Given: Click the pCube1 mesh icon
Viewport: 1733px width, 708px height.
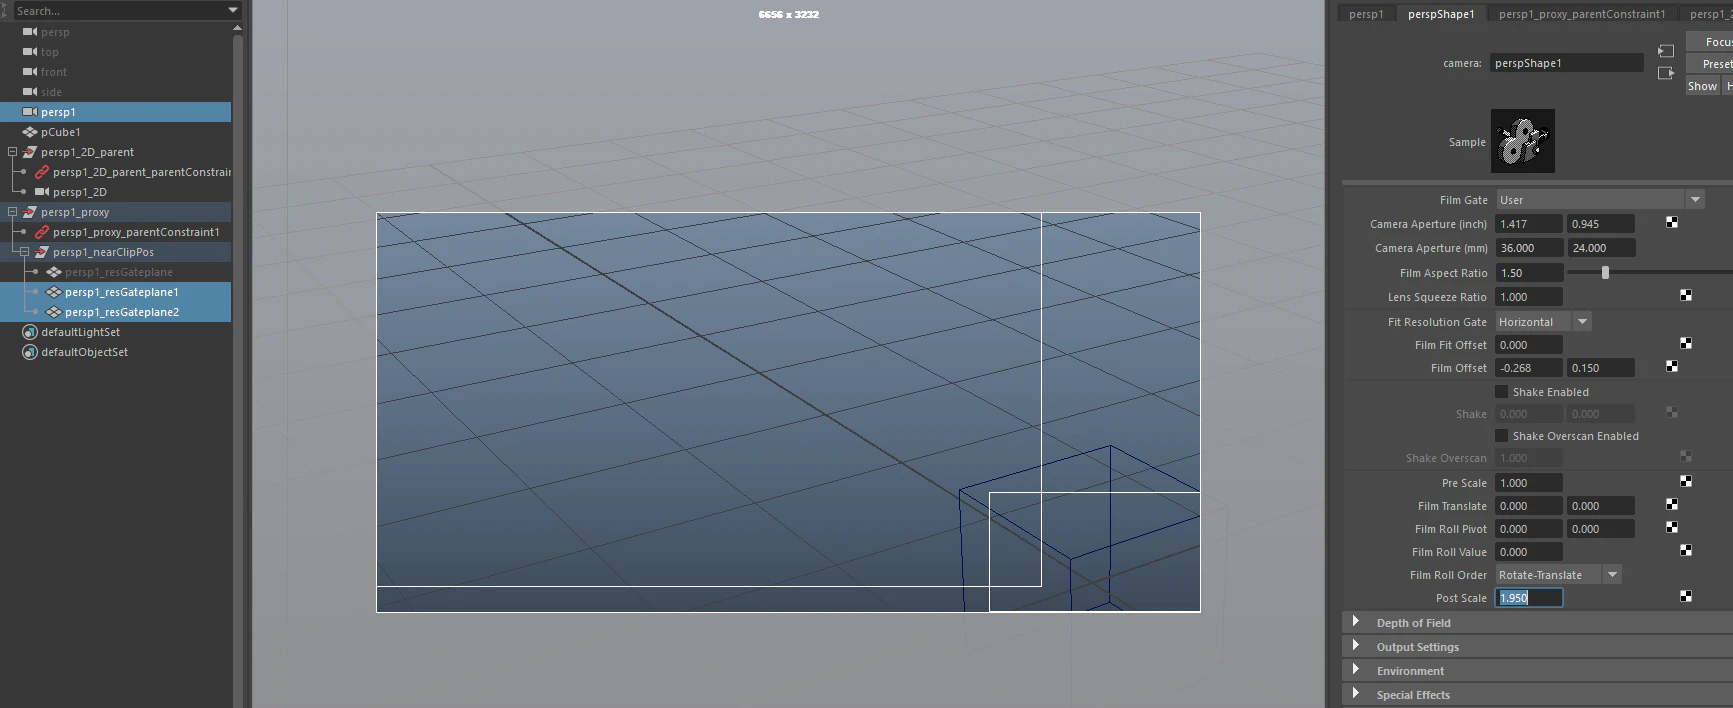Looking at the screenshot, I should [x=30, y=132].
